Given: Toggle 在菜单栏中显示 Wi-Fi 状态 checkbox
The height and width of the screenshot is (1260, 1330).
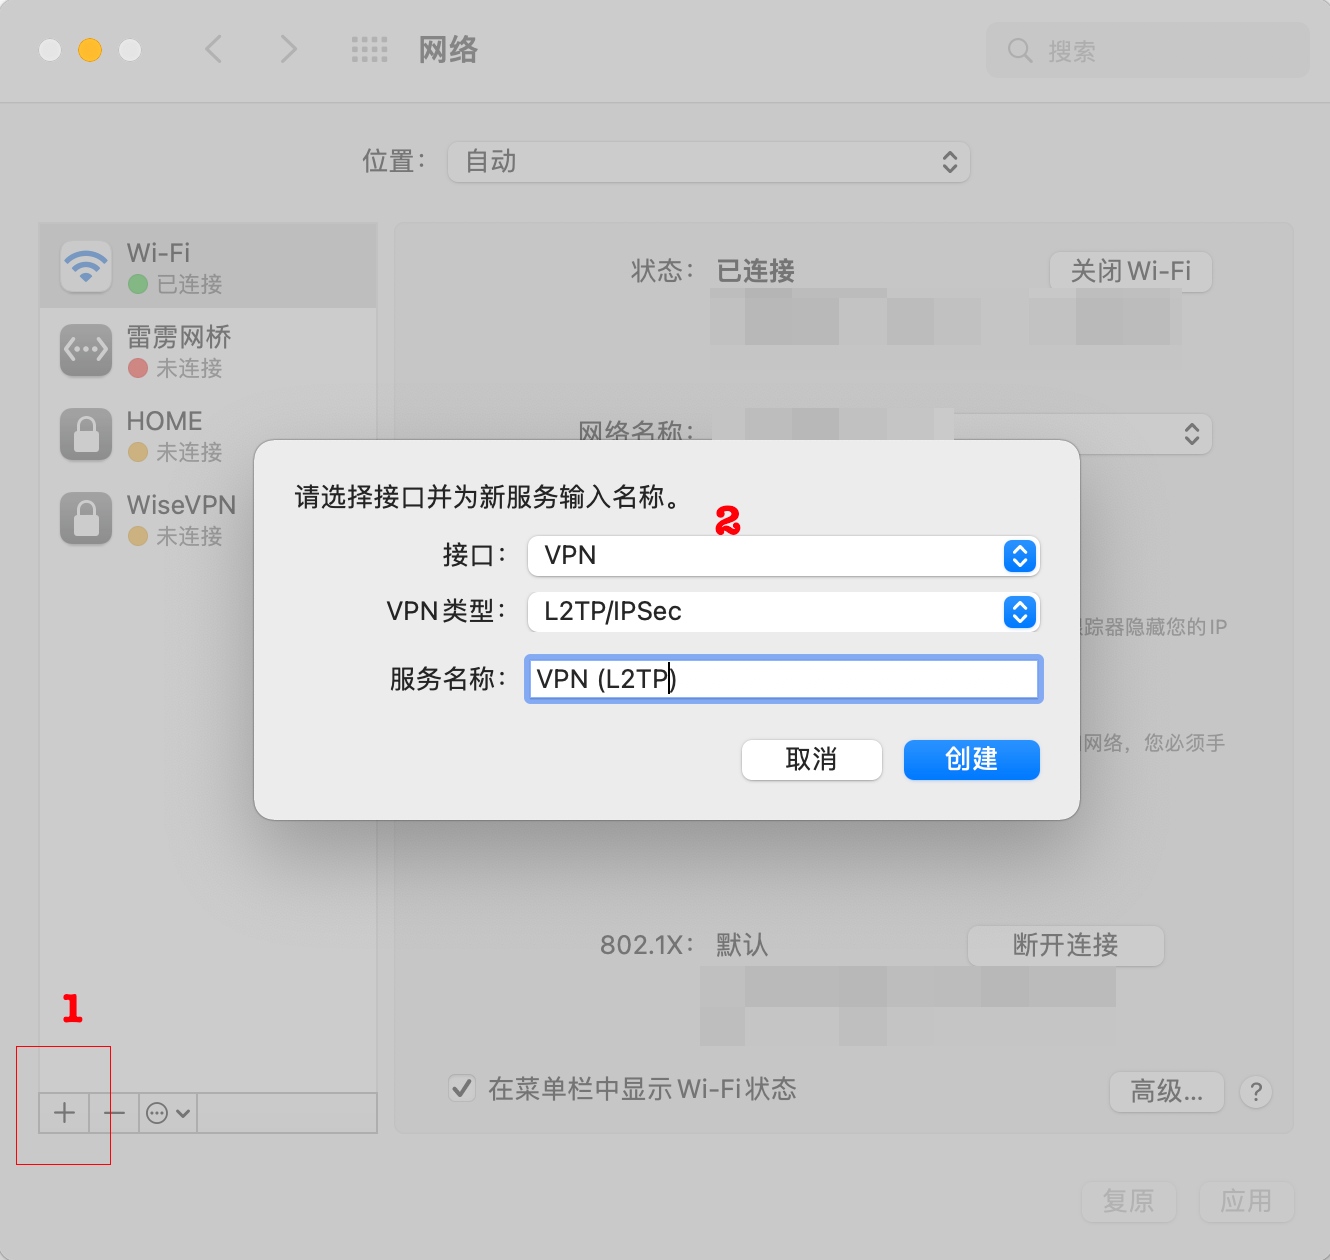Looking at the screenshot, I should pyautogui.click(x=462, y=1088).
